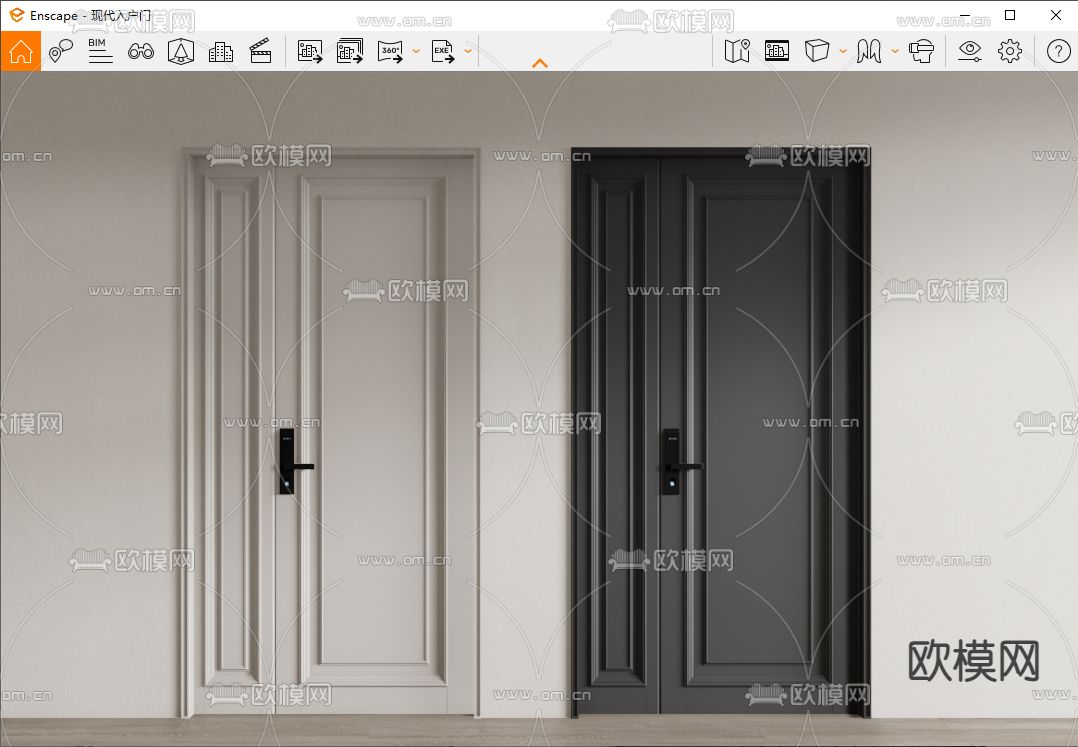Viewport: 1078px width, 747px height.
Task: Click the white door smart lock handle
Action: 294,462
